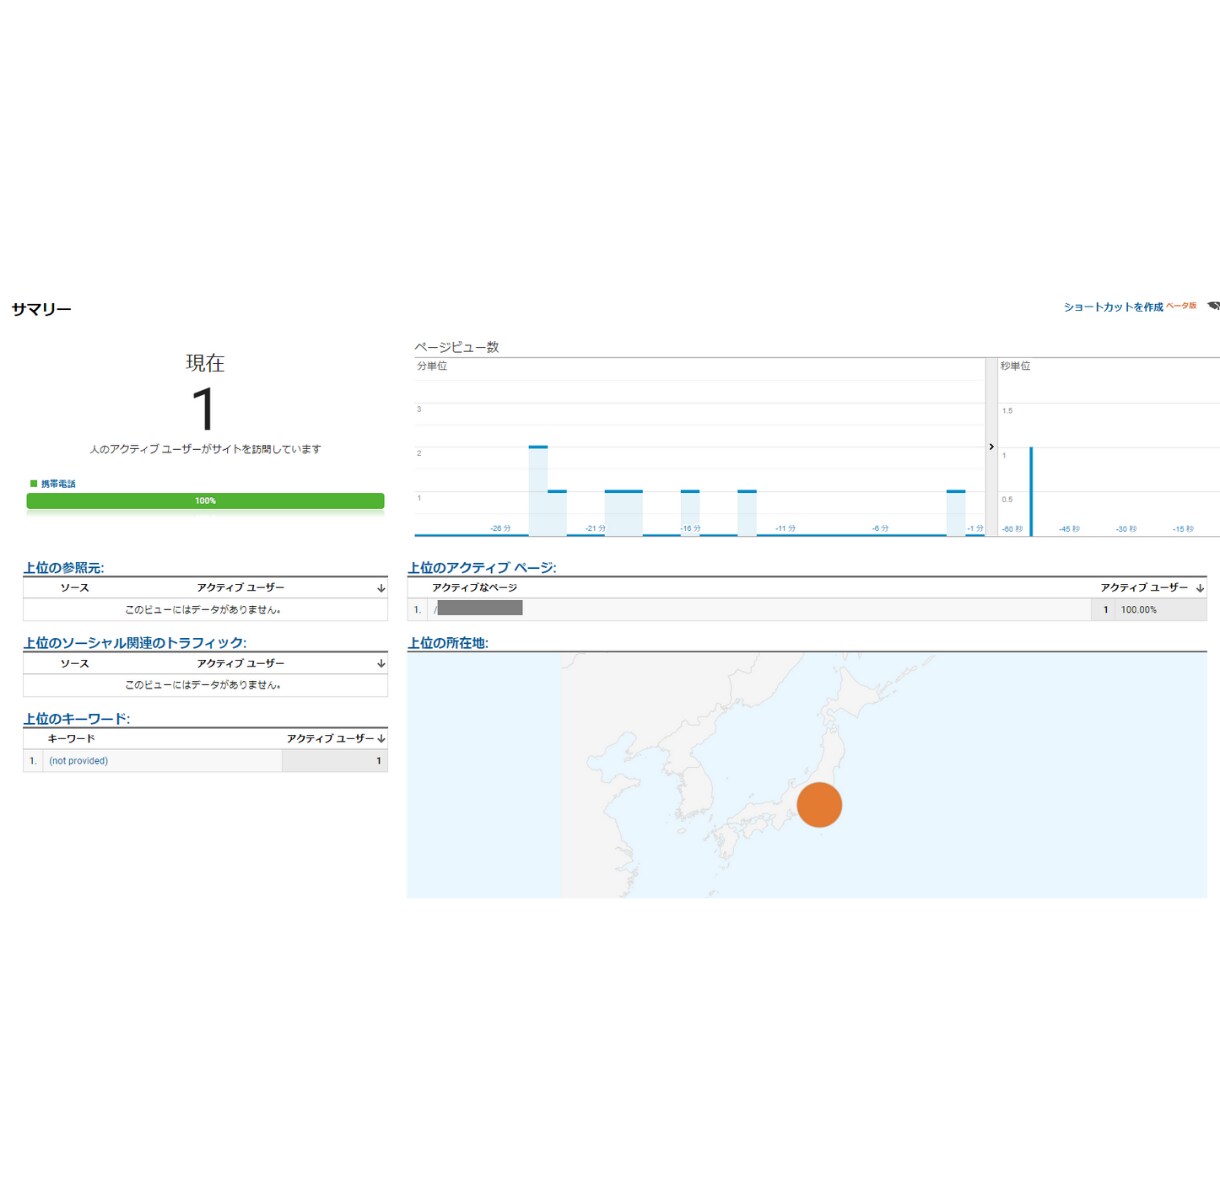Click ソース header in 上位の参照元 table
The image size is (1220, 1200).
[75, 588]
